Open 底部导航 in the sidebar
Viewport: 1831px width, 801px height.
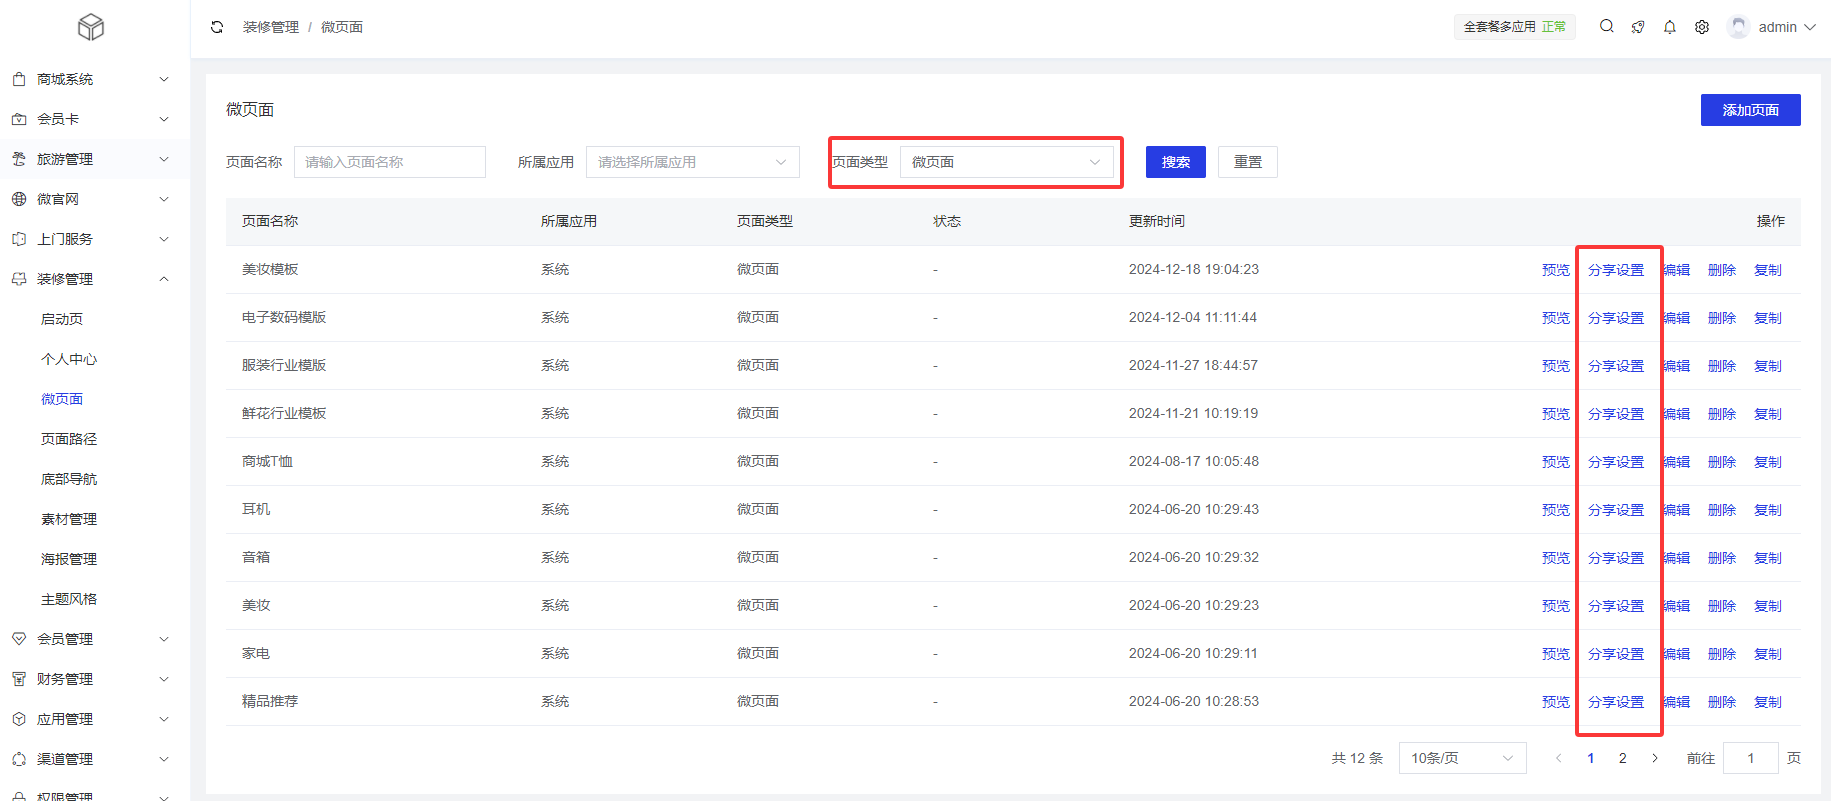coord(69,479)
